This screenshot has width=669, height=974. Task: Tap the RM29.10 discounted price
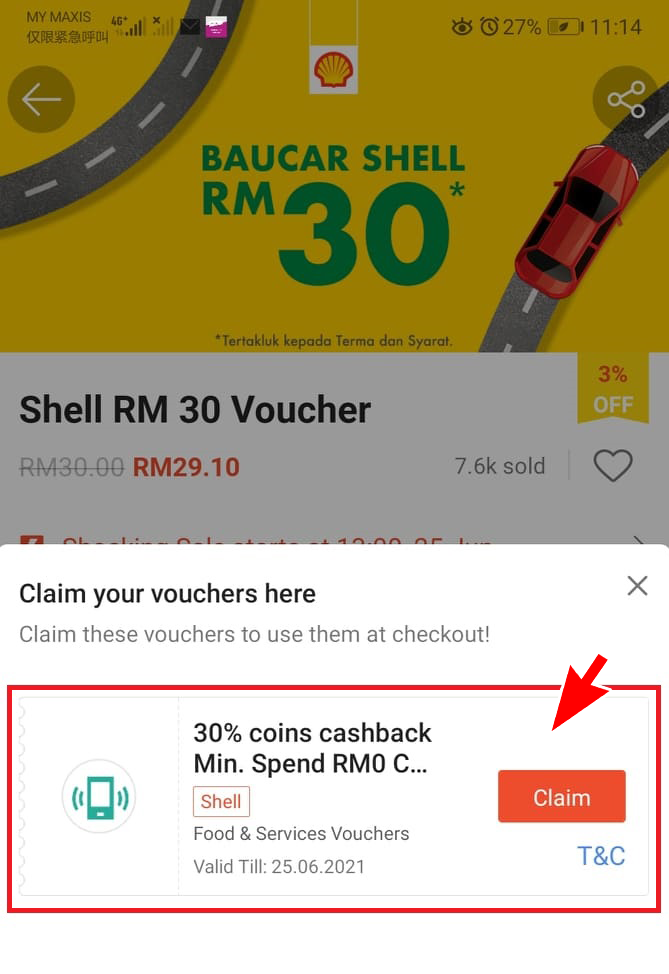pos(186,468)
